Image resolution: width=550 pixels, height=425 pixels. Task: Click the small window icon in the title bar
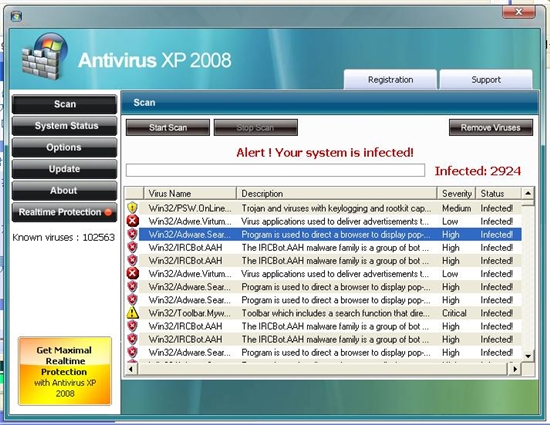coord(16,16)
